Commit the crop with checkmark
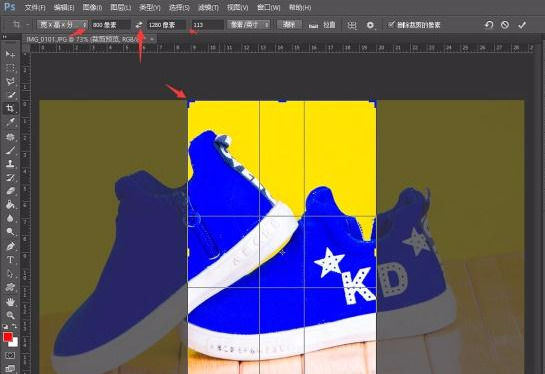545x374 pixels. 522,25
